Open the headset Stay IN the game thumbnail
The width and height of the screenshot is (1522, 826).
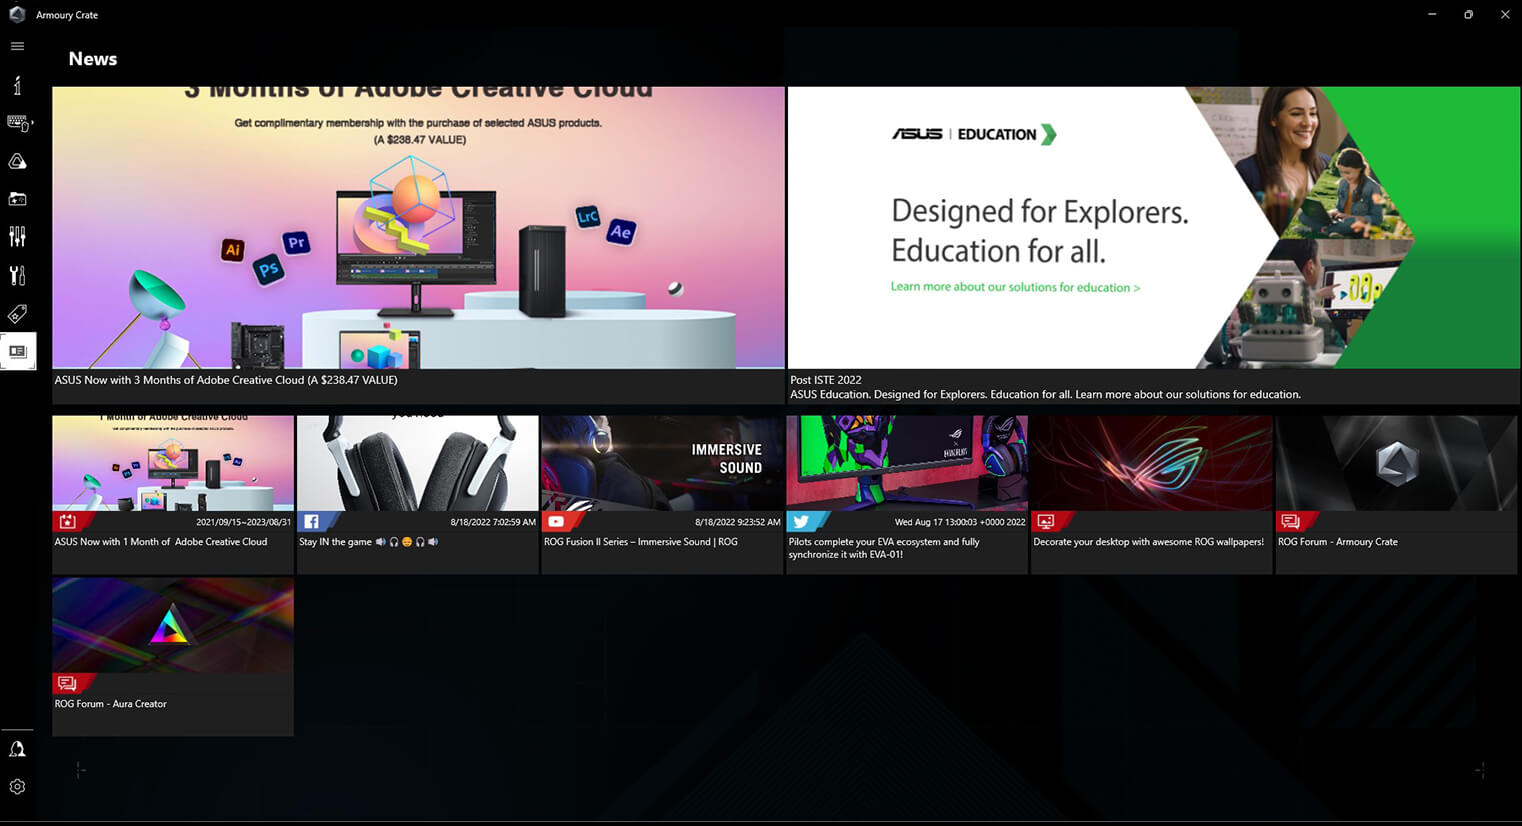(418, 463)
